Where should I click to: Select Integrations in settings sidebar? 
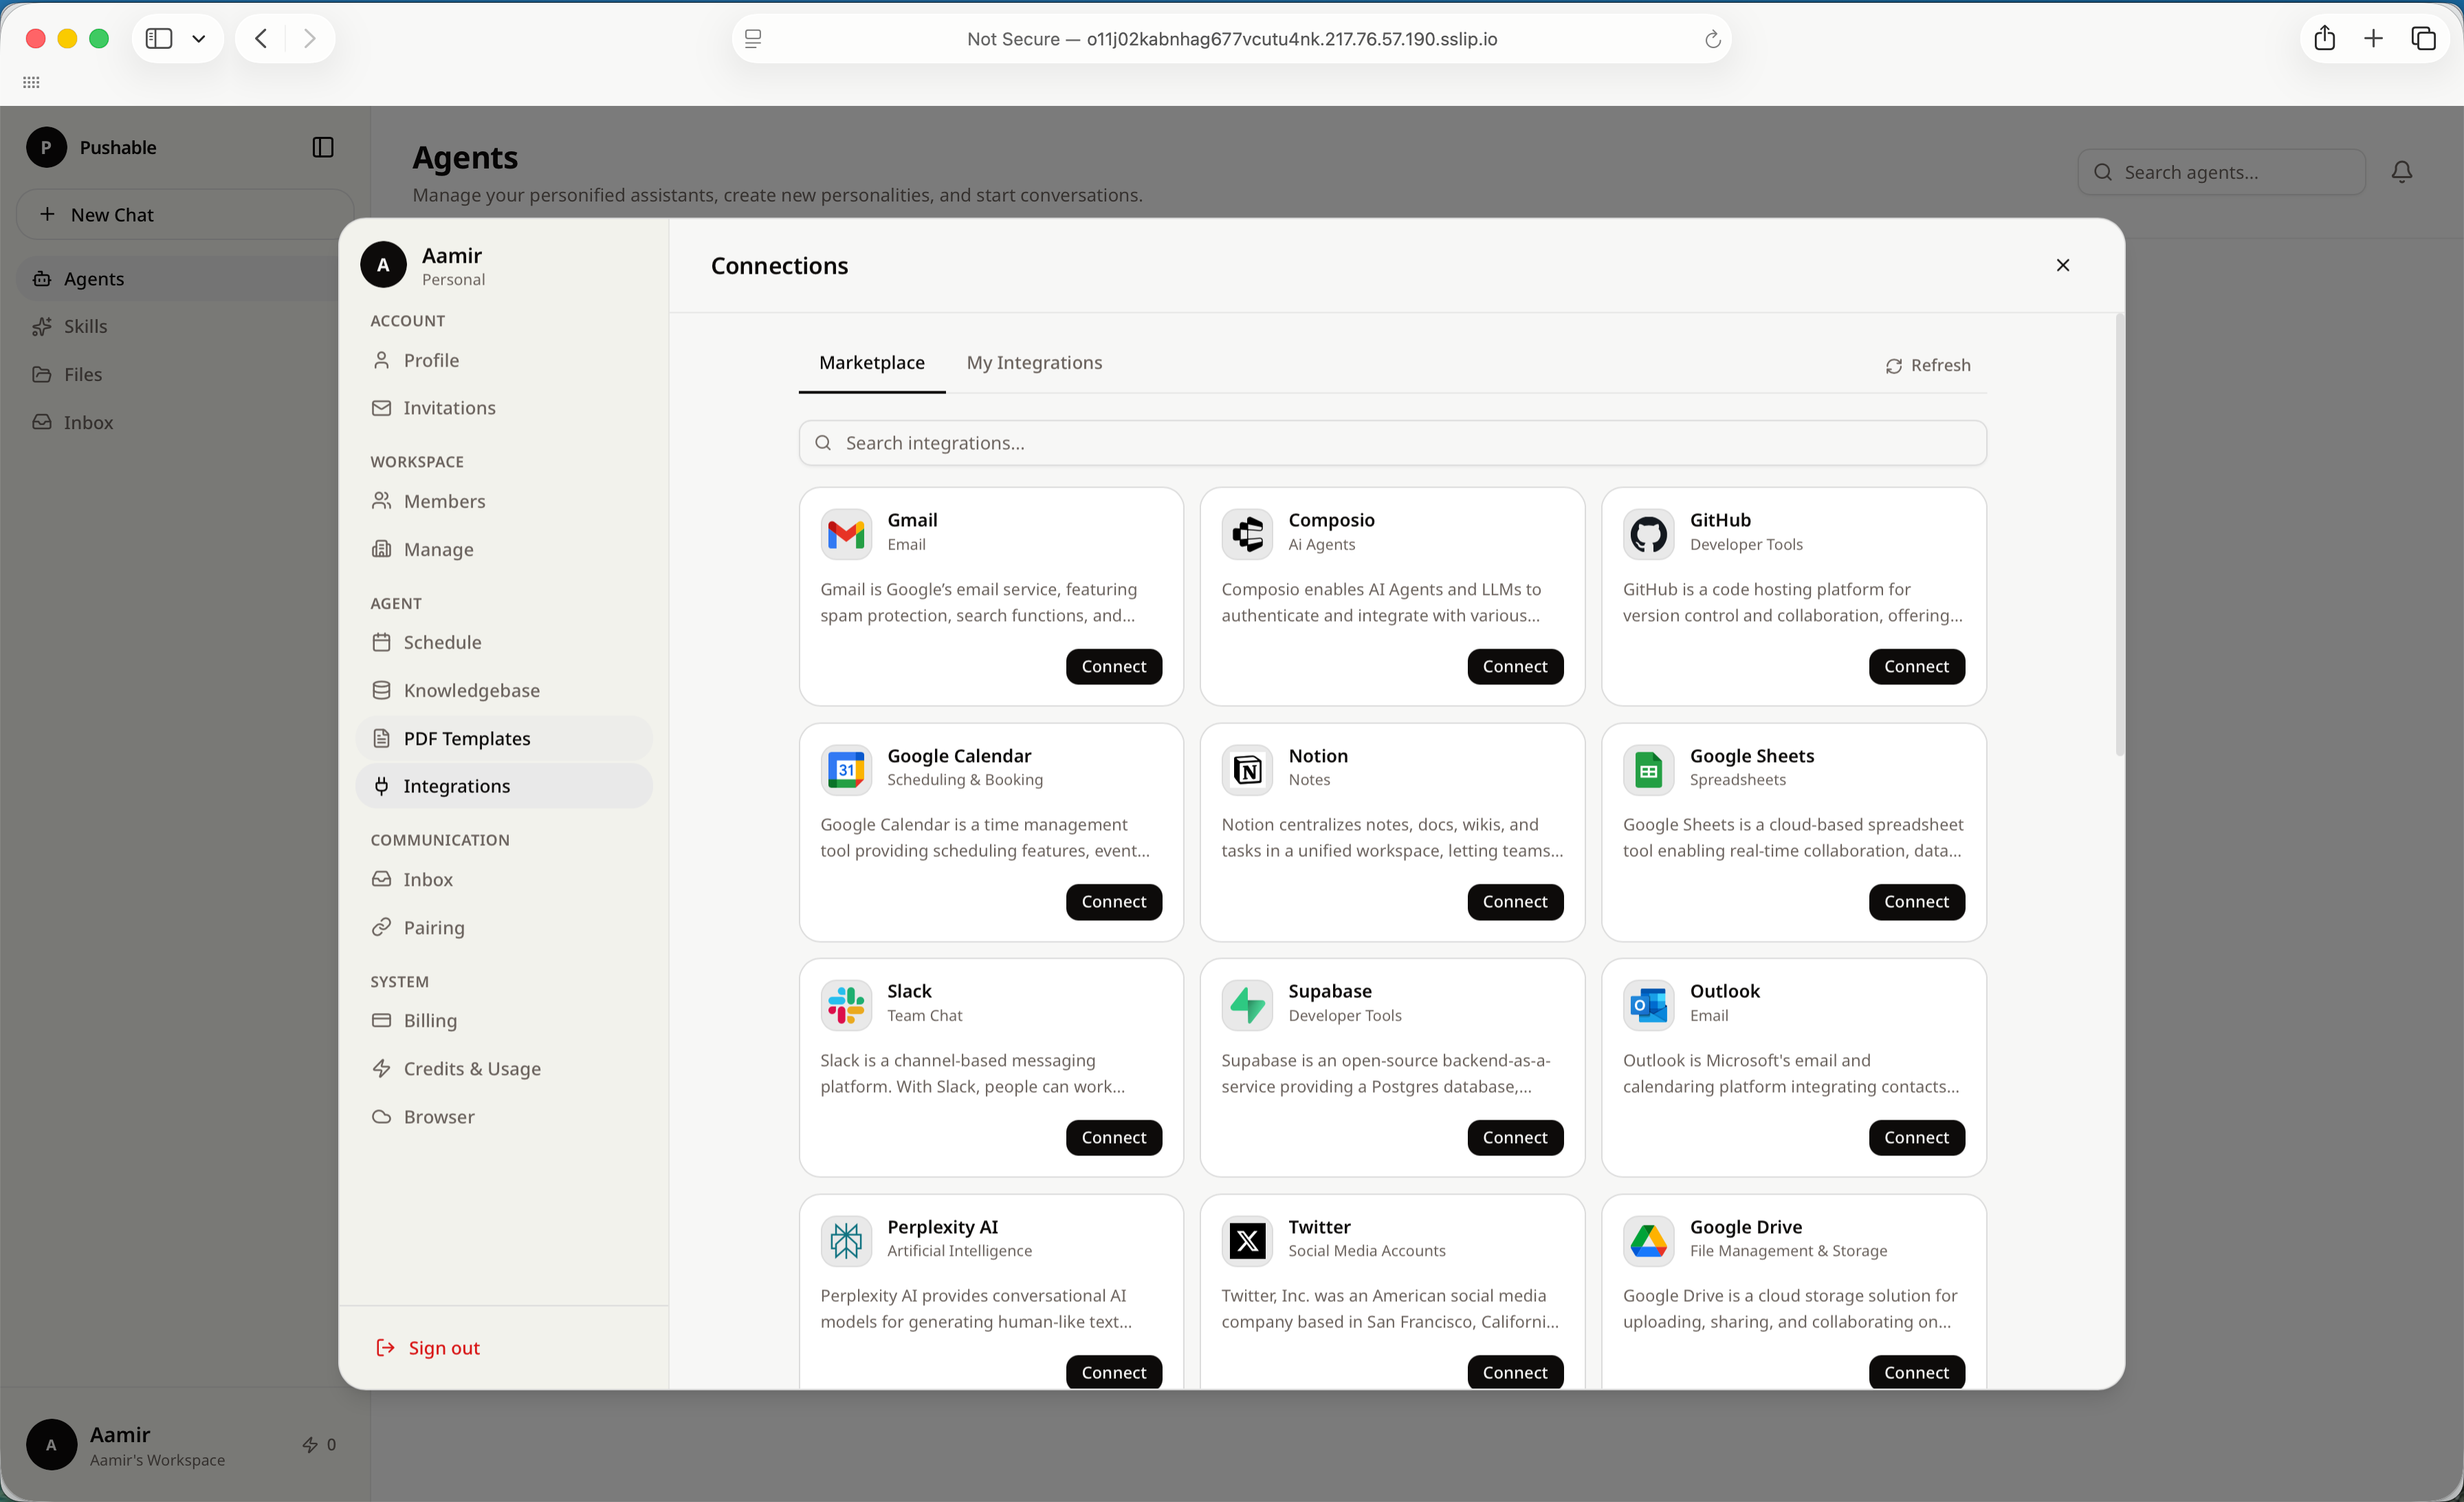pyautogui.click(x=504, y=786)
